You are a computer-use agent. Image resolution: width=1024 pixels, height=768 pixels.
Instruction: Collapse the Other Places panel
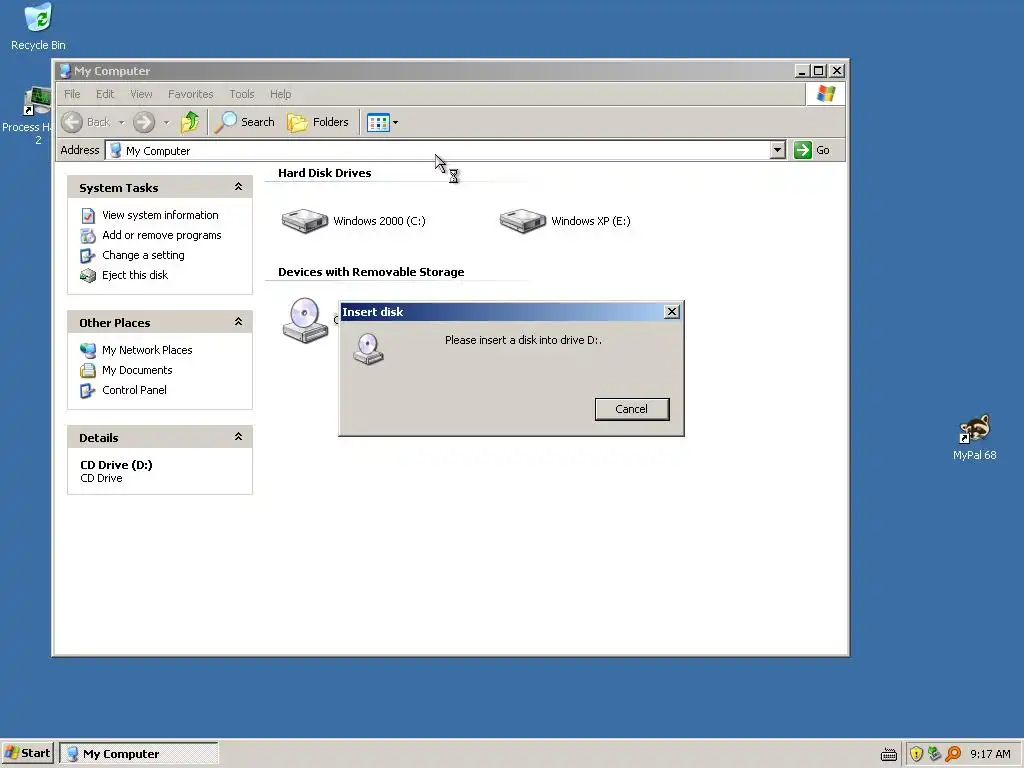[x=238, y=322]
